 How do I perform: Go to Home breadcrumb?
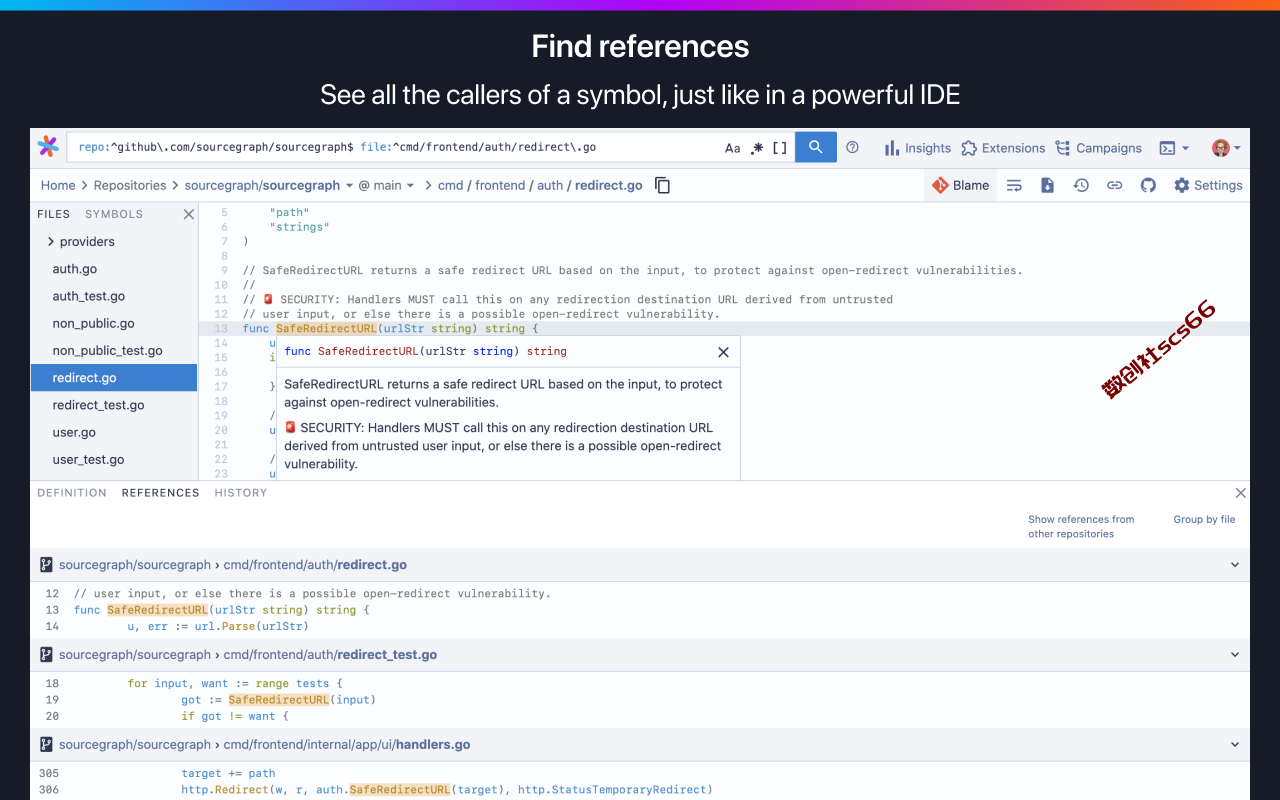point(58,185)
